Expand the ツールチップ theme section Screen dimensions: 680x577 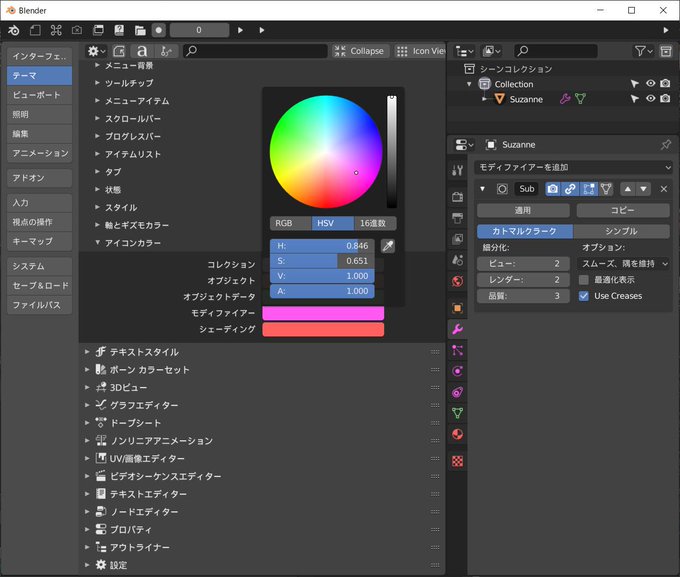coord(97,82)
